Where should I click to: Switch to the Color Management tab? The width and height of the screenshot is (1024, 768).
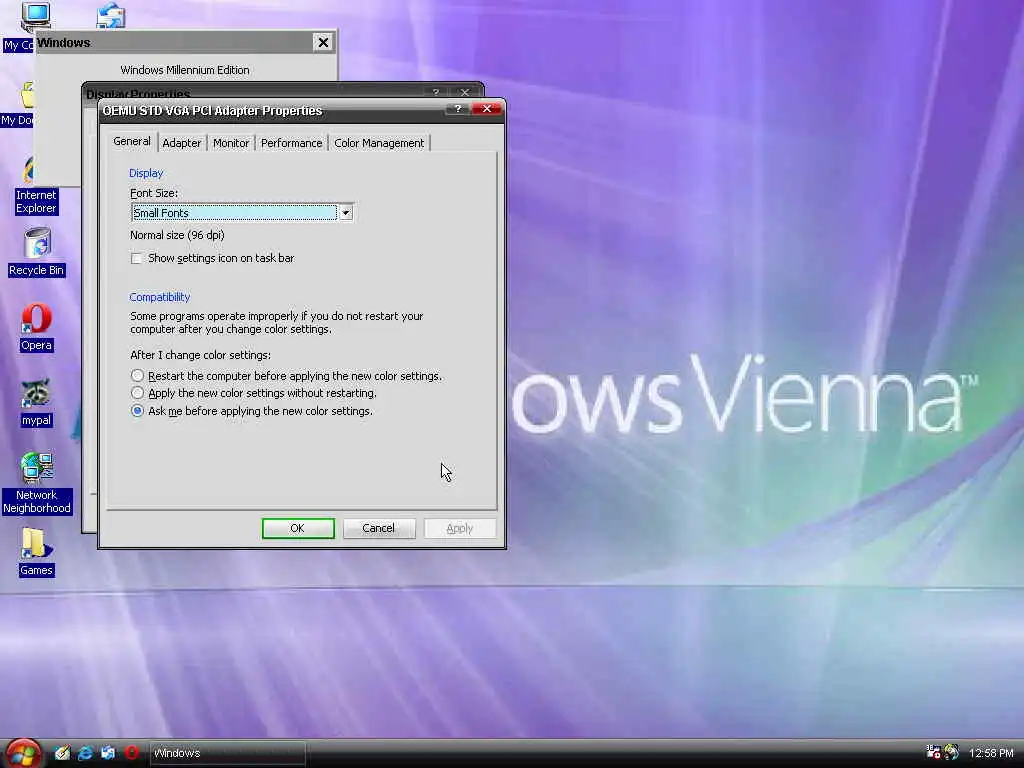tap(379, 143)
